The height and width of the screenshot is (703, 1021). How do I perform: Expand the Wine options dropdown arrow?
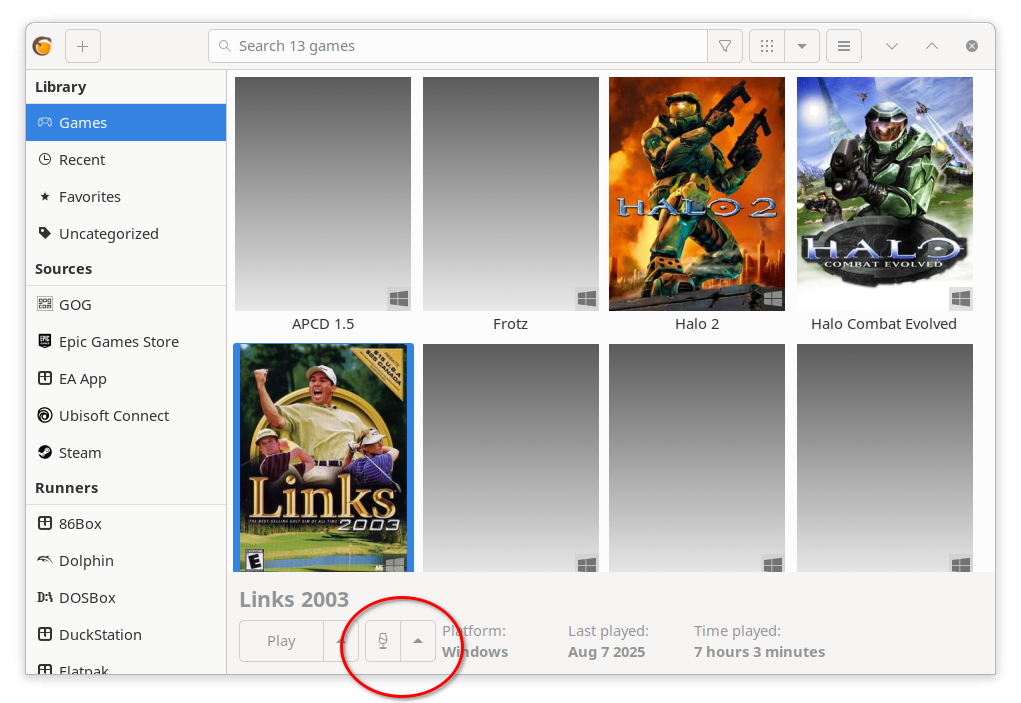(418, 641)
